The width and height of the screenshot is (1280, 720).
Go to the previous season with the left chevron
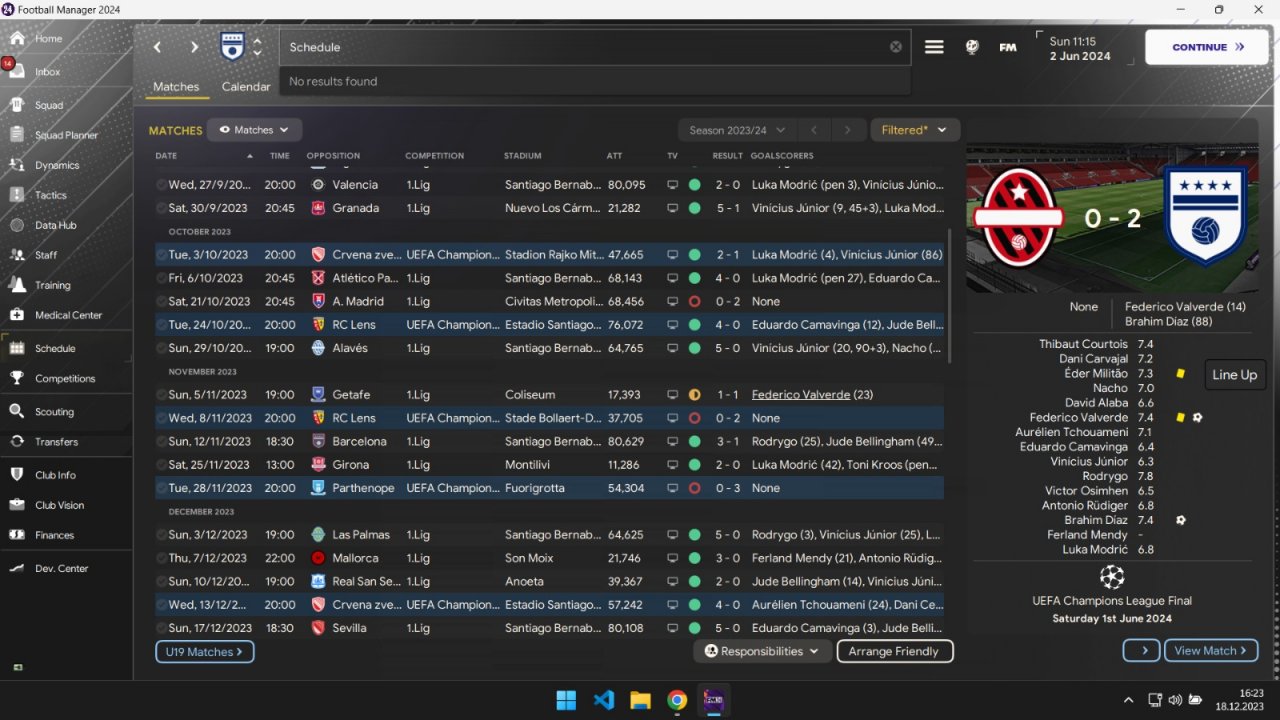click(815, 130)
